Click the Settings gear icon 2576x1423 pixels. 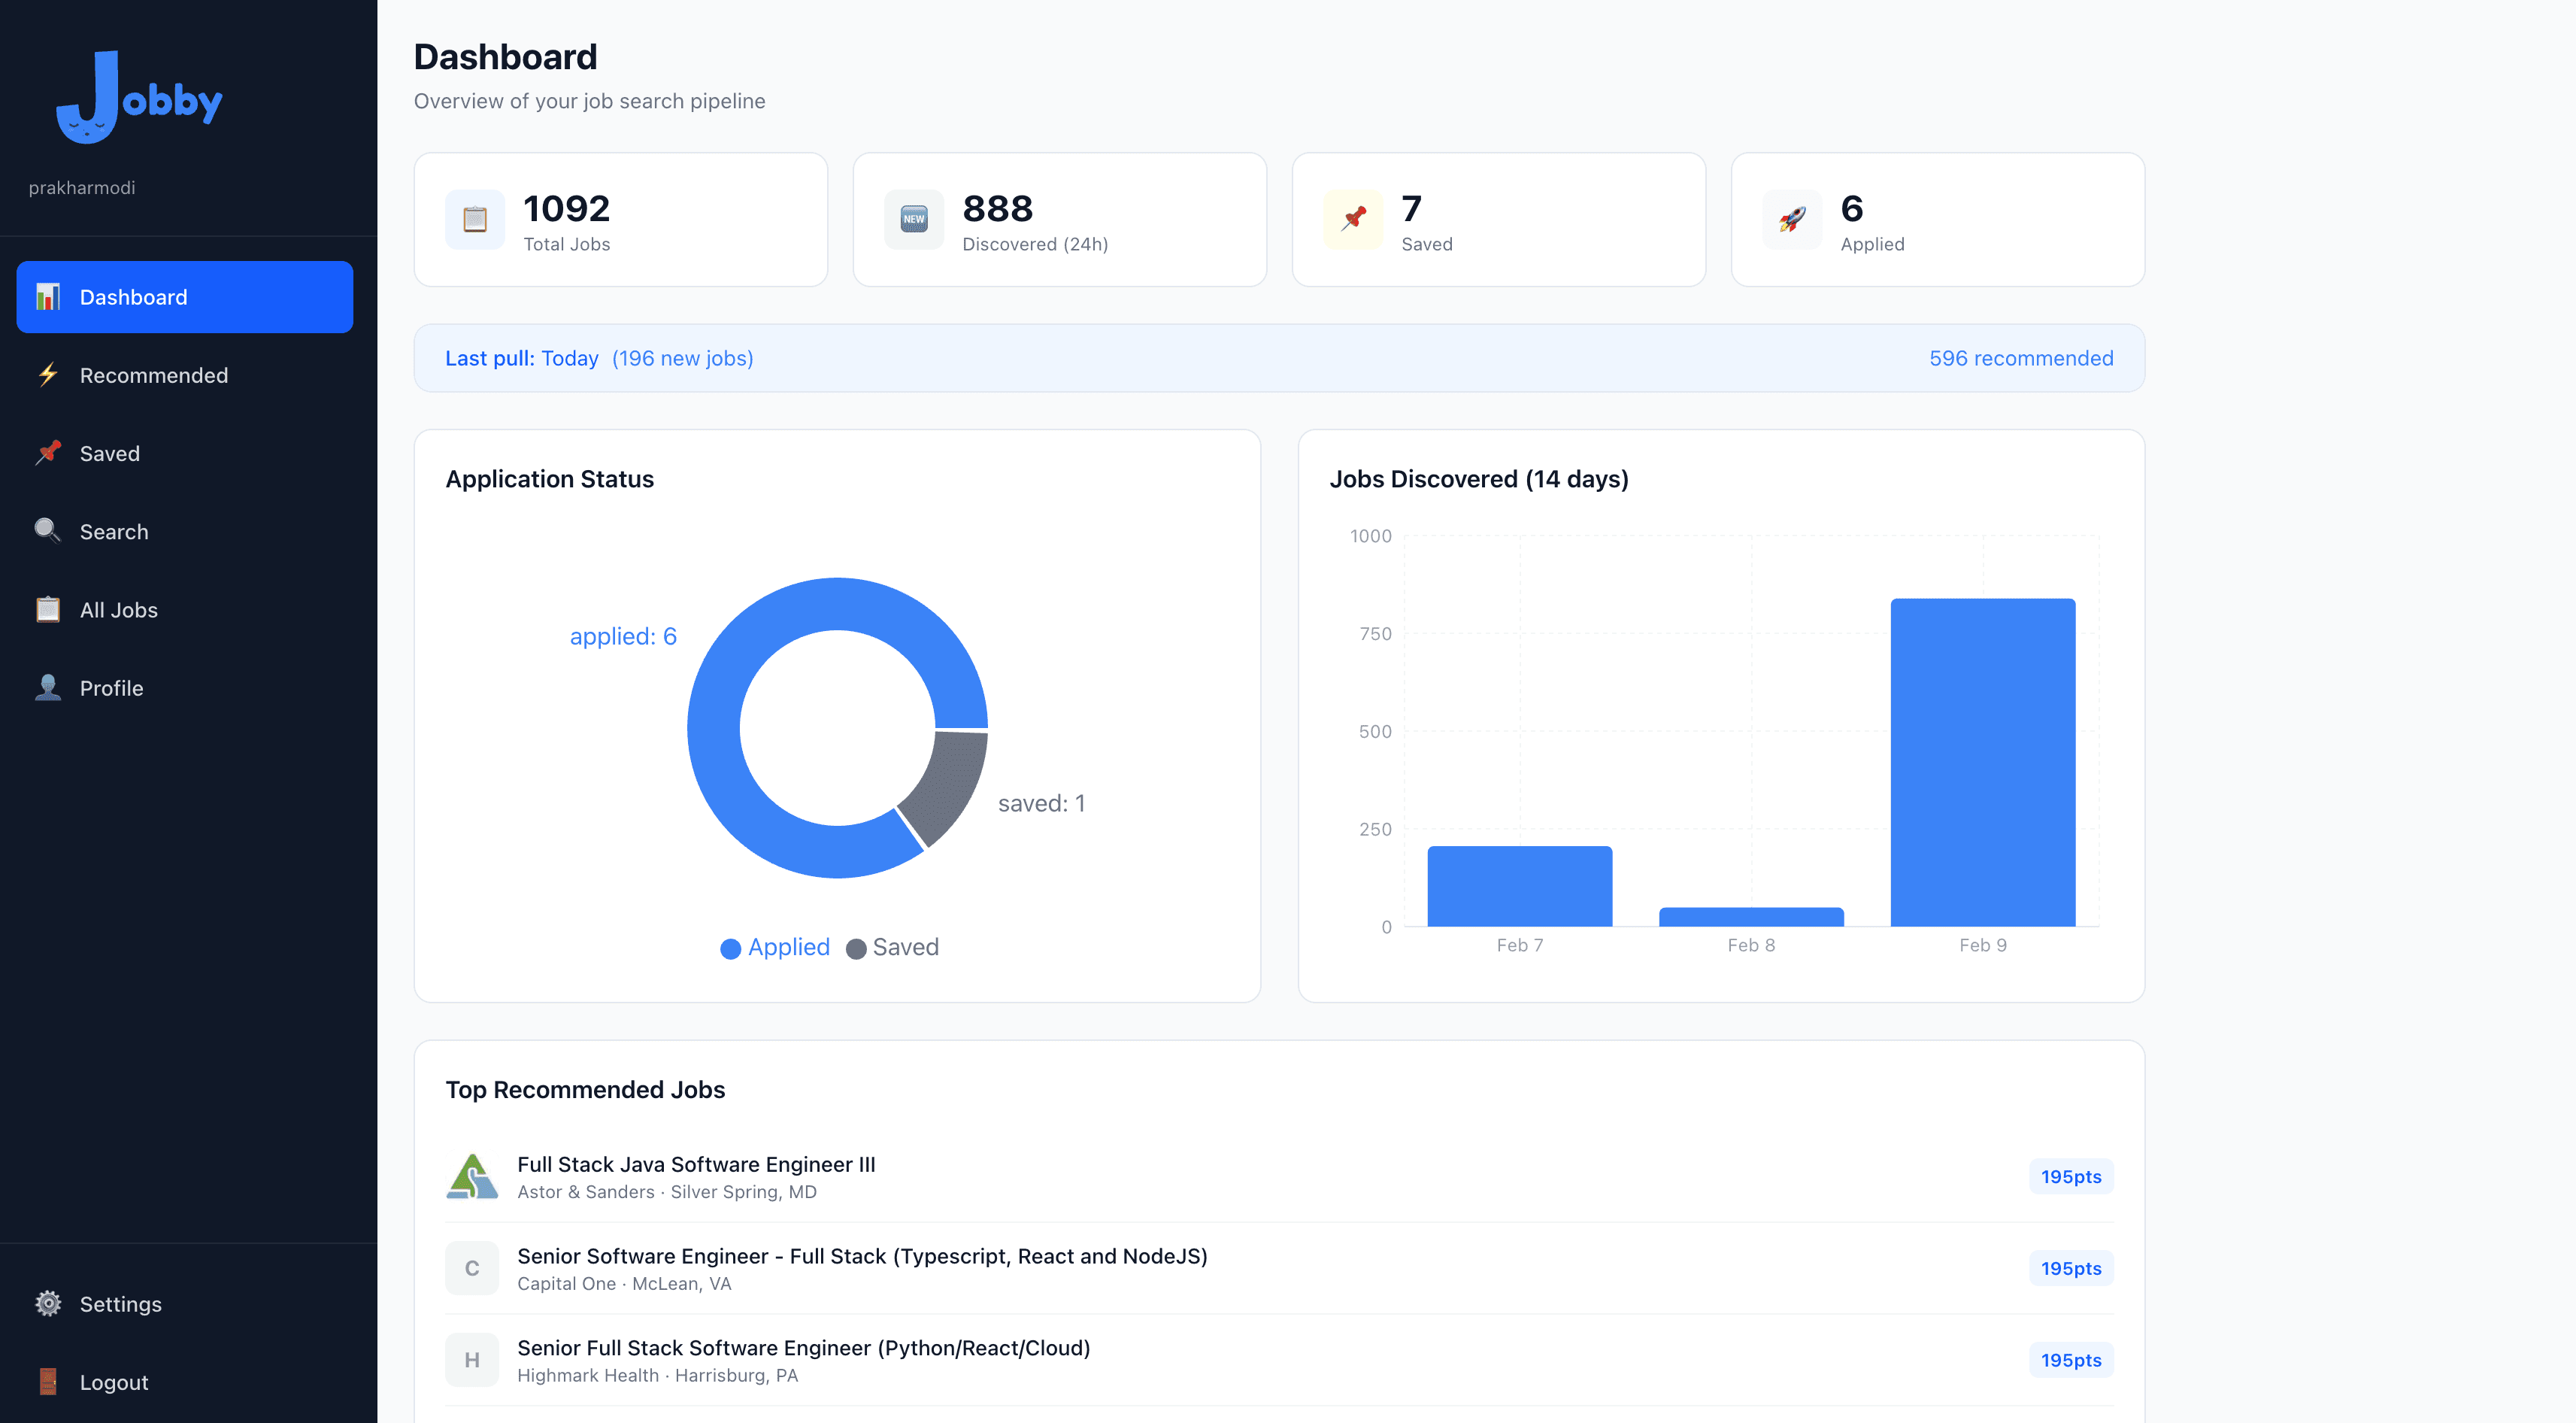tap(47, 1303)
